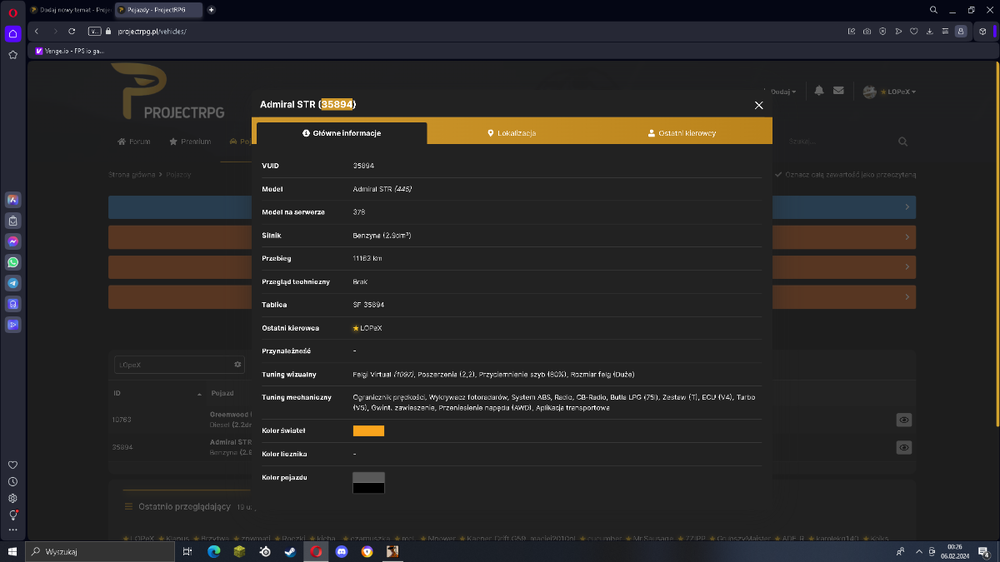Toggle visibility eye for vehicle 35894

(x=904, y=447)
